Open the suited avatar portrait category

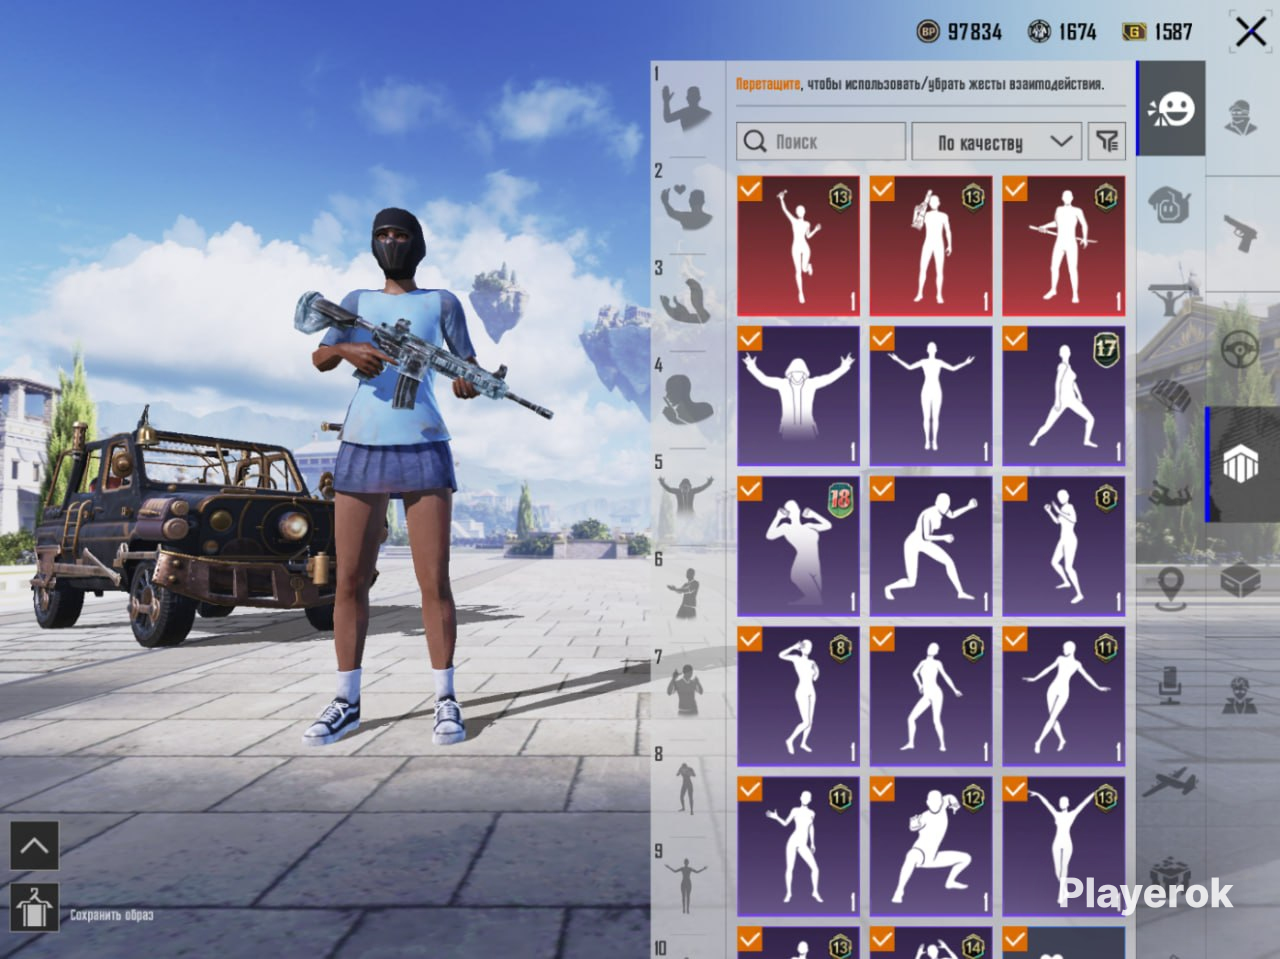click(x=1240, y=695)
